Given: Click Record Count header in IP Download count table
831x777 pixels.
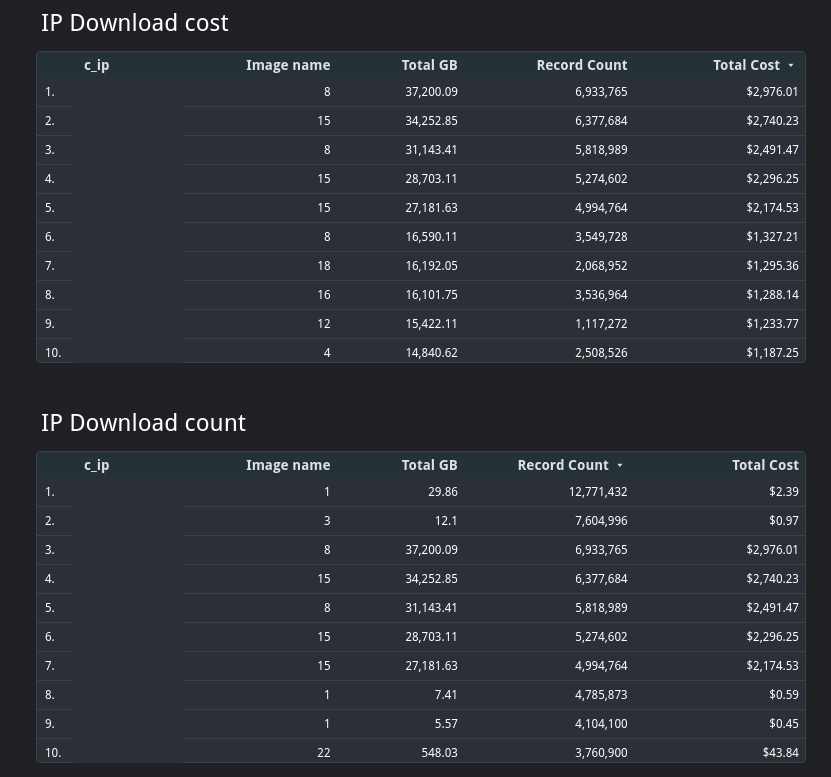Looking at the screenshot, I should pos(563,465).
